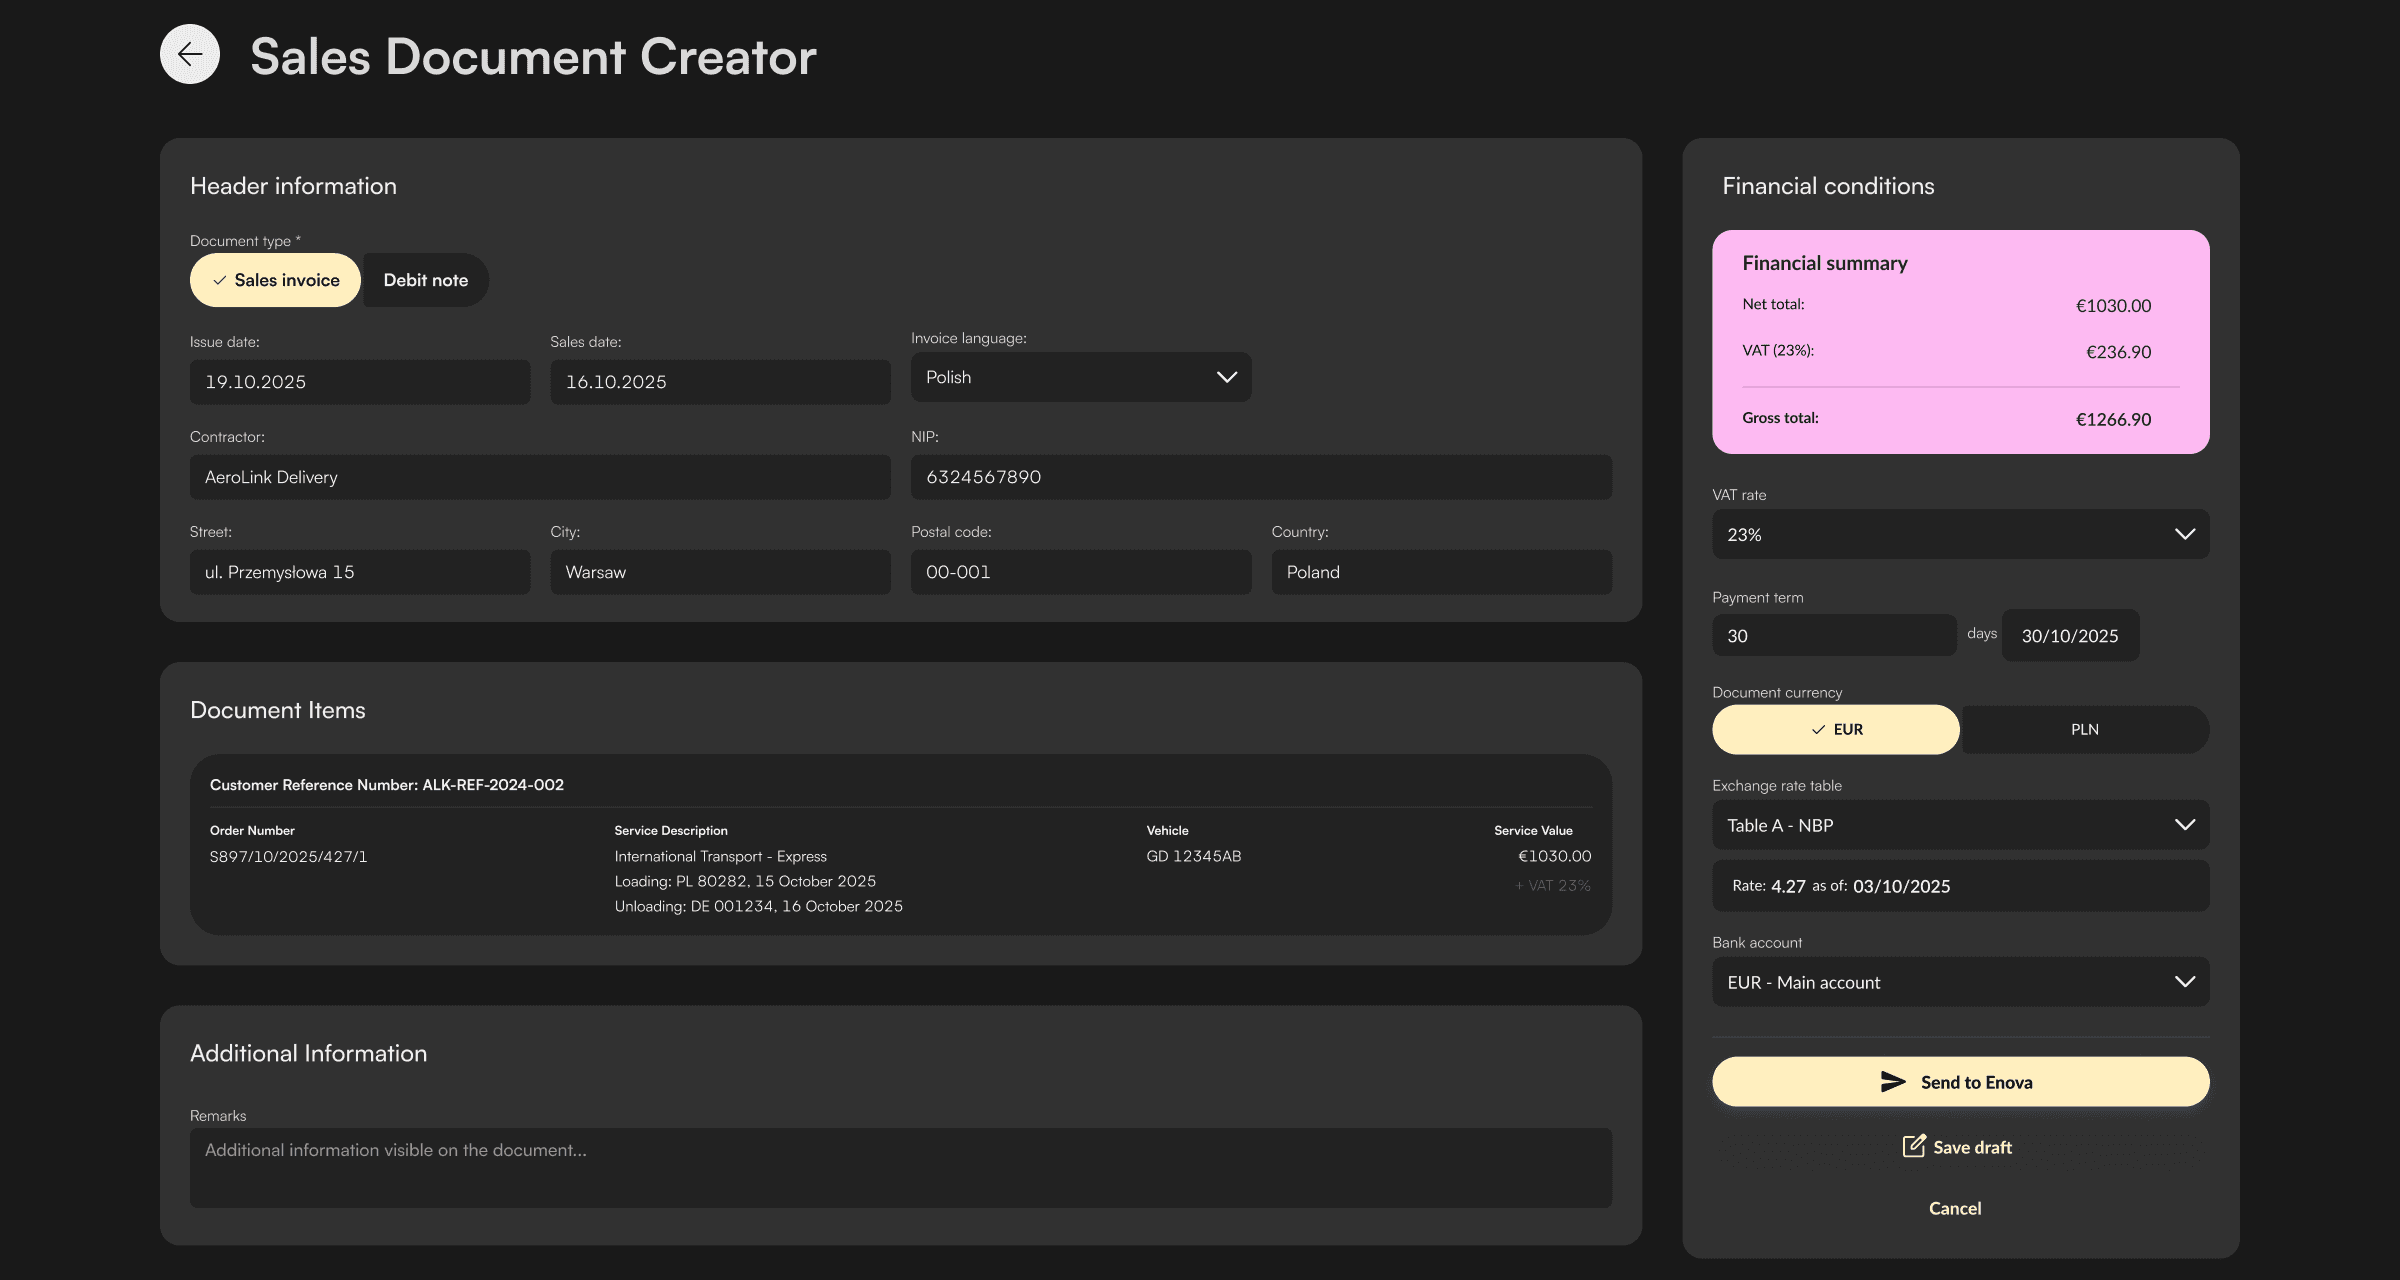Open the Exchange rate table selector

(1958, 825)
